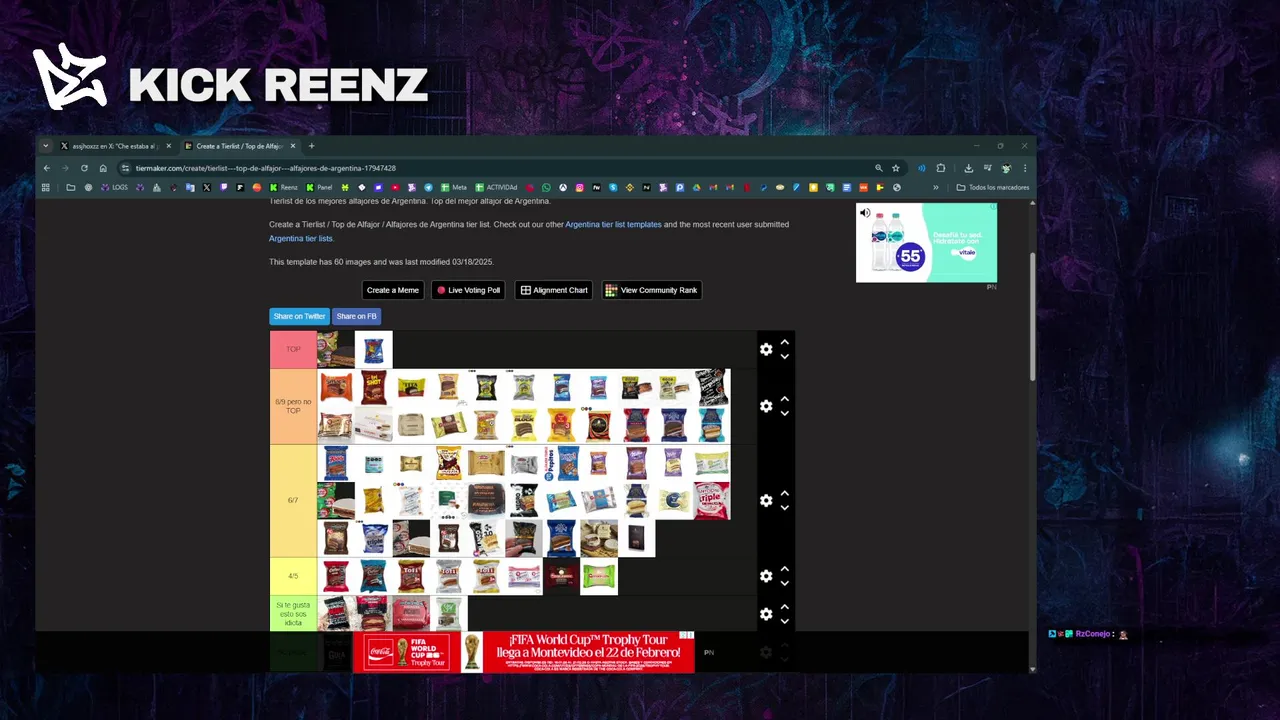Click the Create a Meme button
Screen dimensions: 1280x720
[x=393, y=290]
